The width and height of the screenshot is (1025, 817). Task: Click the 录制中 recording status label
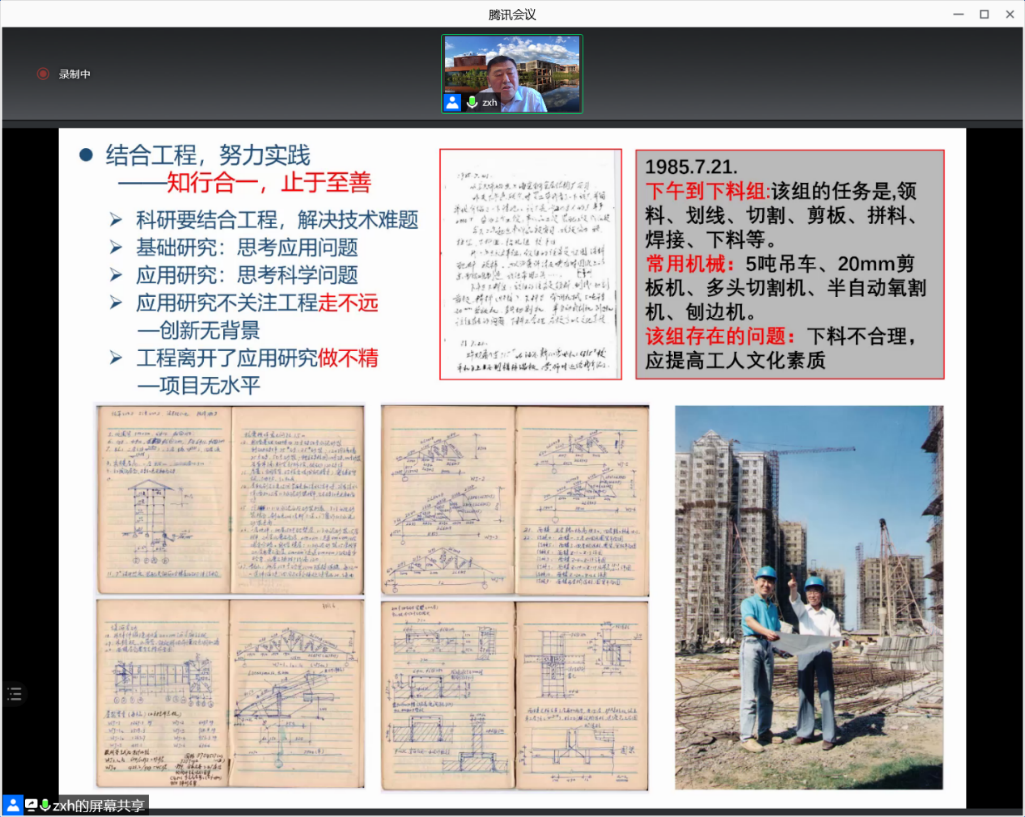75,74
